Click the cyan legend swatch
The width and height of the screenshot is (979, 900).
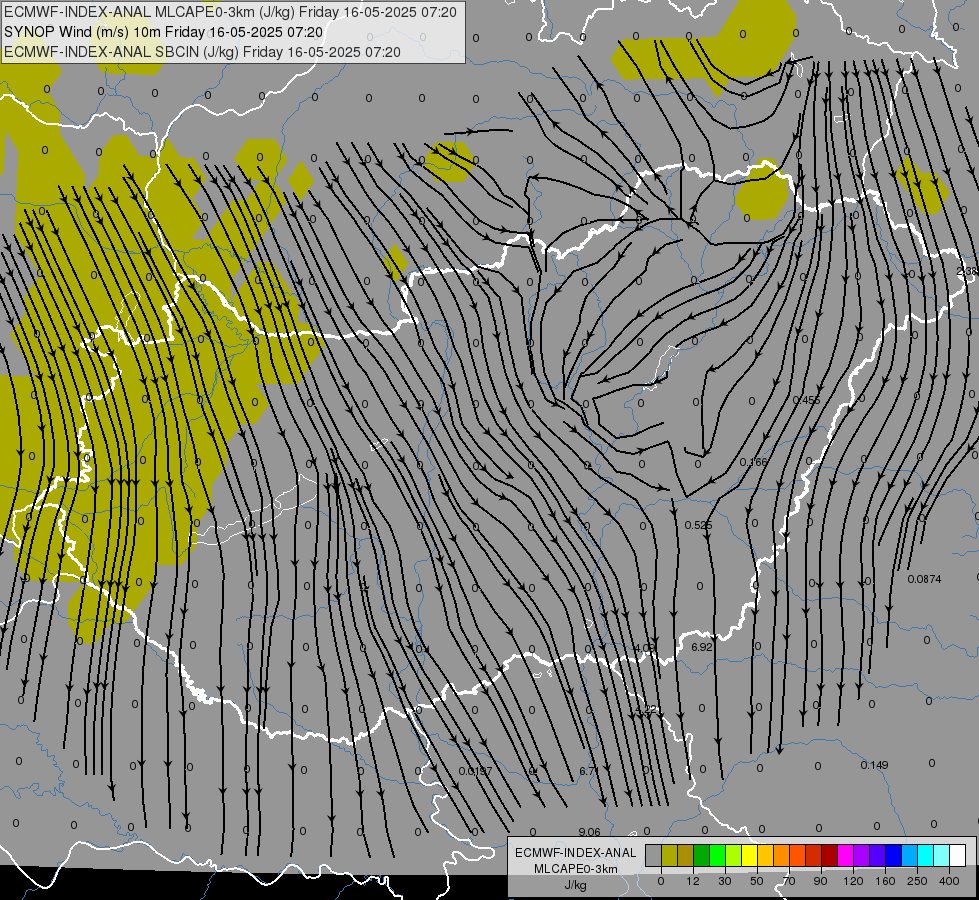(926, 856)
